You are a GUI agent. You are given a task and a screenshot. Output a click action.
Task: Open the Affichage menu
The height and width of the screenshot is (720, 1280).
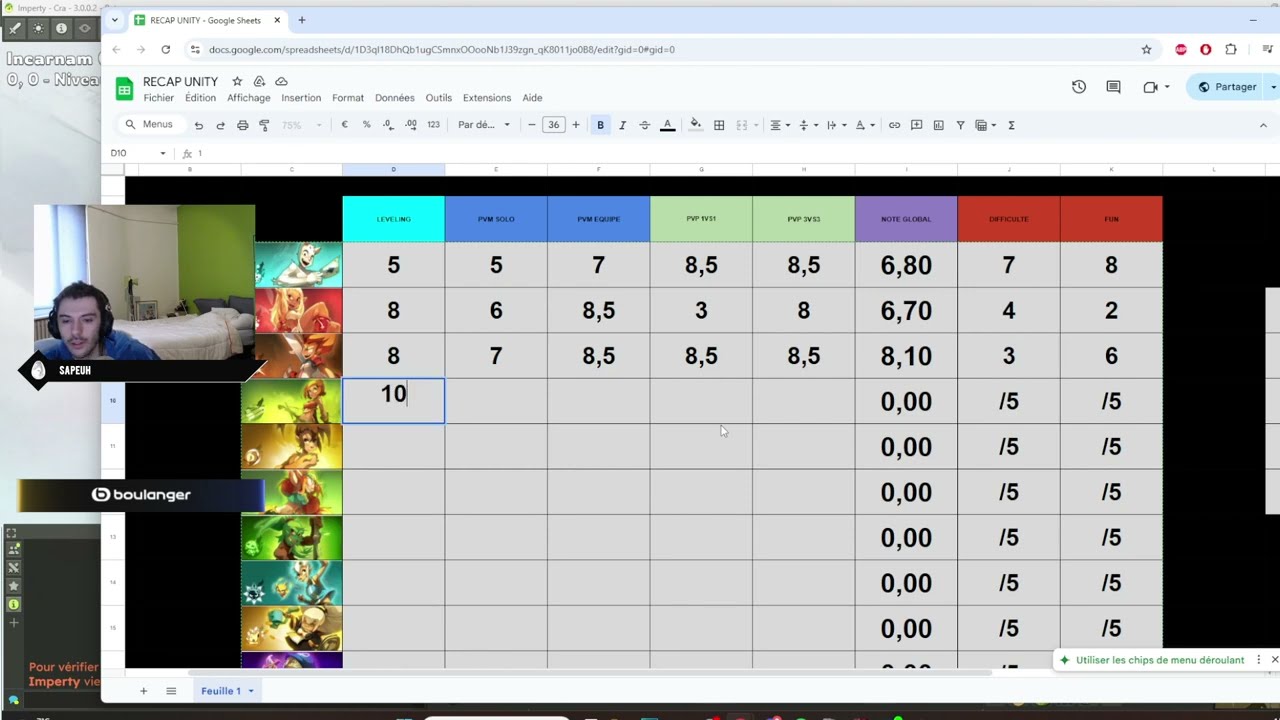pyautogui.click(x=248, y=98)
